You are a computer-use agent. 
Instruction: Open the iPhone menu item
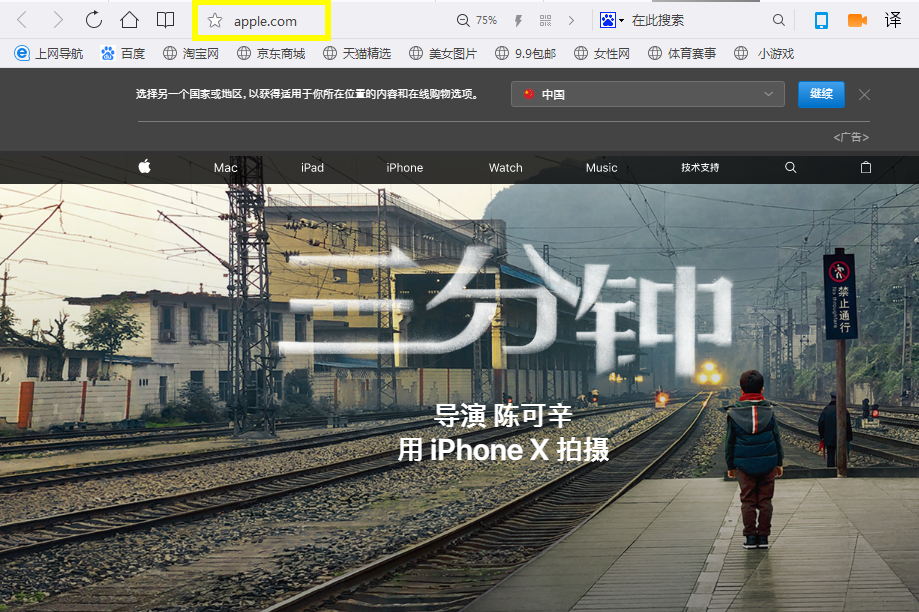click(404, 167)
